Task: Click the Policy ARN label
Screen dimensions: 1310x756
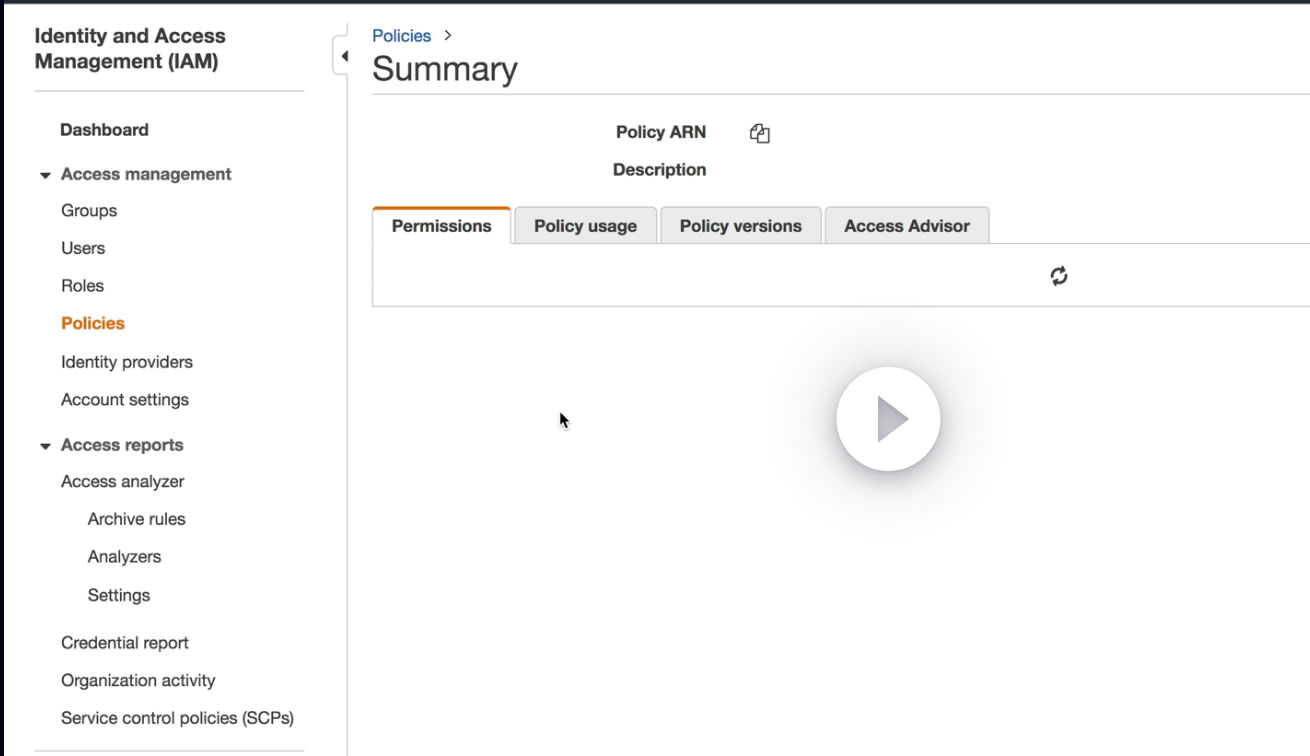Action: pyautogui.click(x=661, y=132)
